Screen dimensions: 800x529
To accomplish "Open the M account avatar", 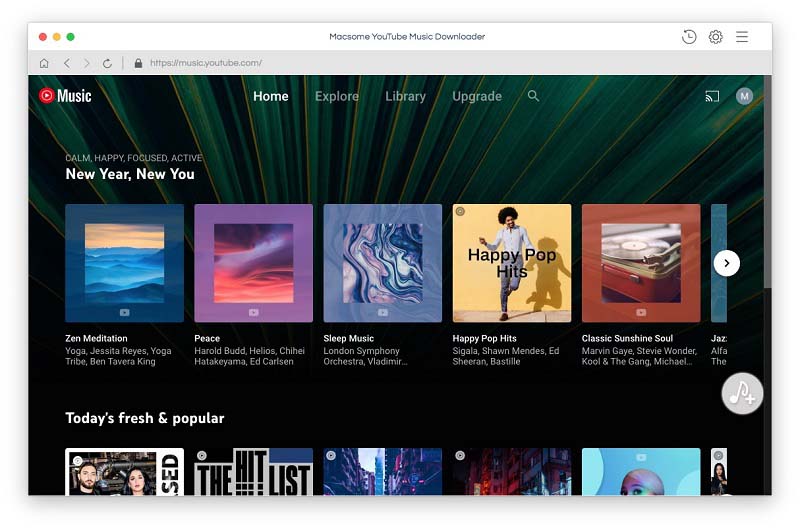I will coord(744,96).
